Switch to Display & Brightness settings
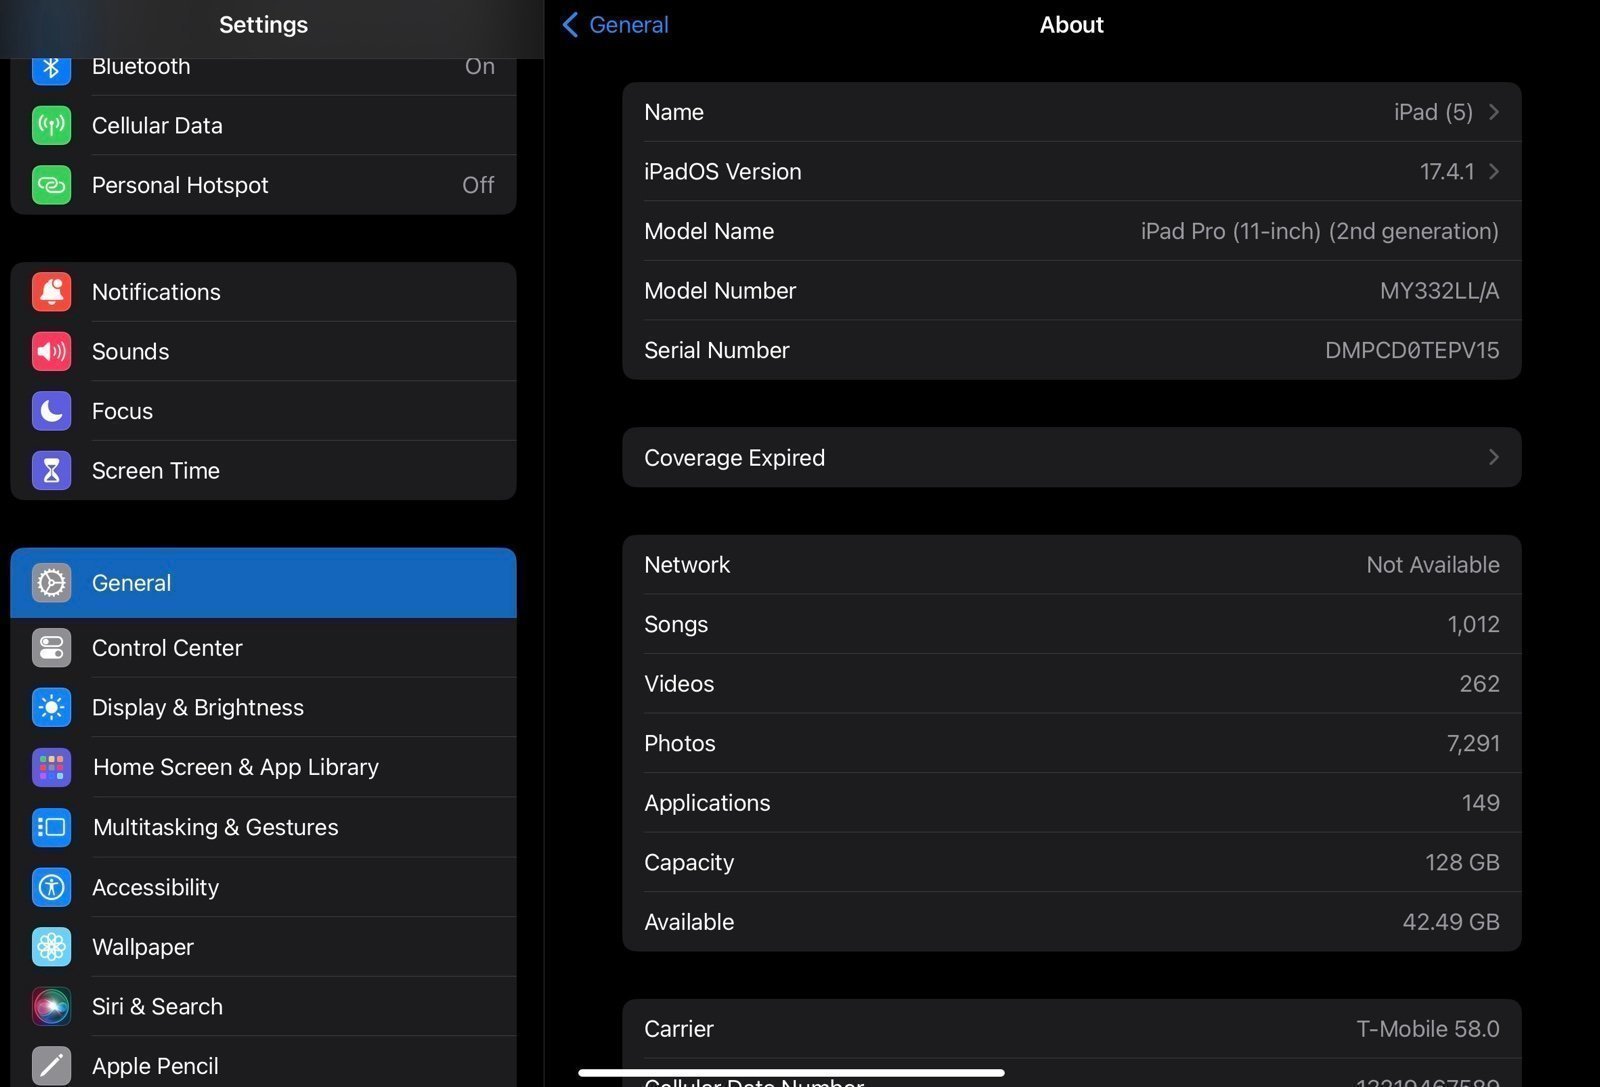The image size is (1600, 1087). (x=198, y=707)
